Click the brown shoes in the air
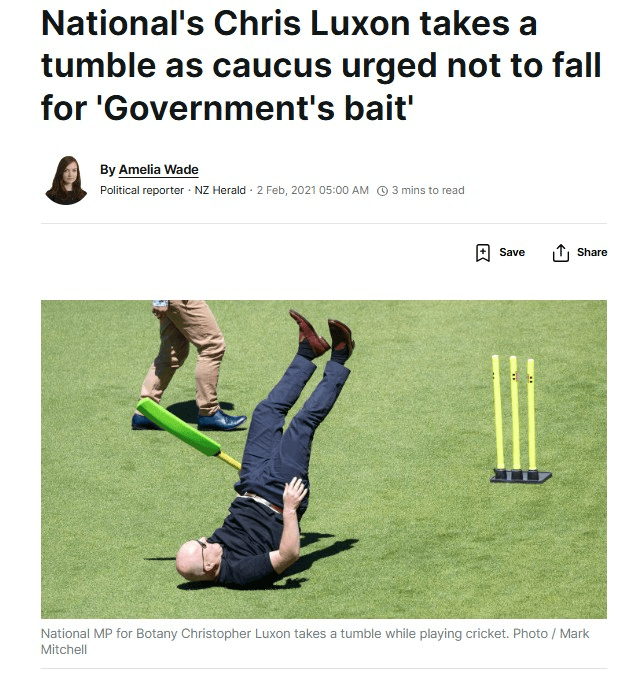The image size is (624, 673). coord(322,335)
